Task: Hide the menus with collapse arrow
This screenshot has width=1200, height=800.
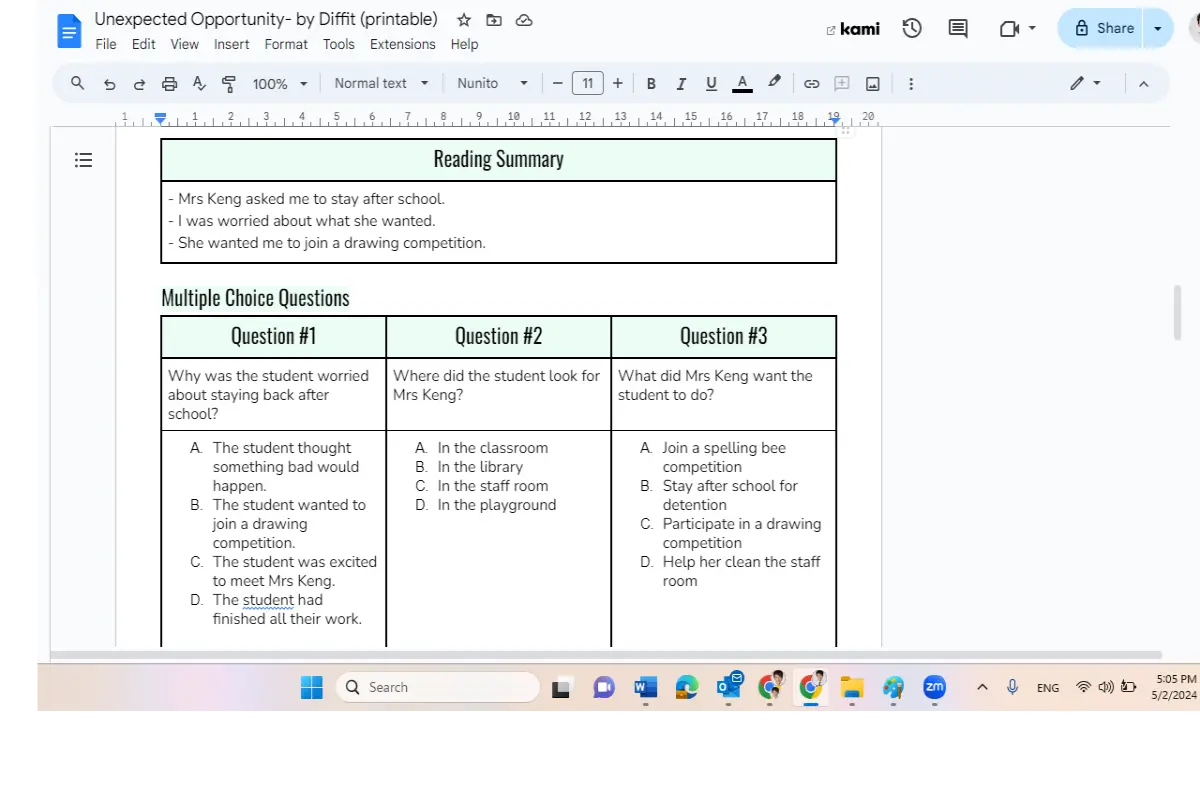Action: 1144,84
